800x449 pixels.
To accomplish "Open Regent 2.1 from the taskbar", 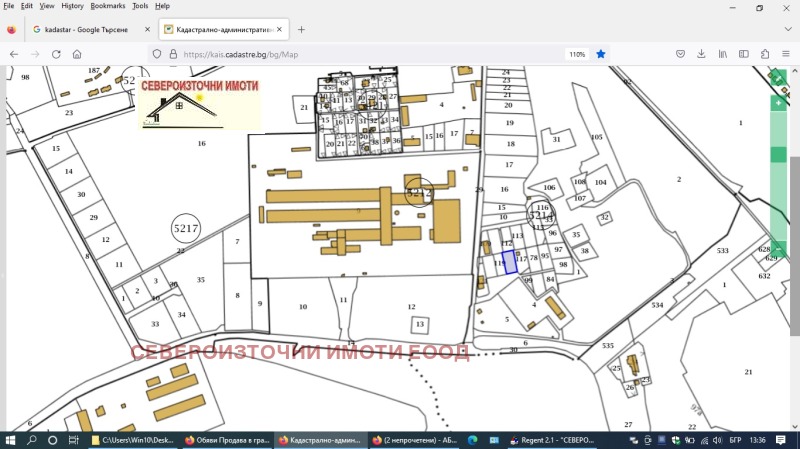I will (553, 440).
